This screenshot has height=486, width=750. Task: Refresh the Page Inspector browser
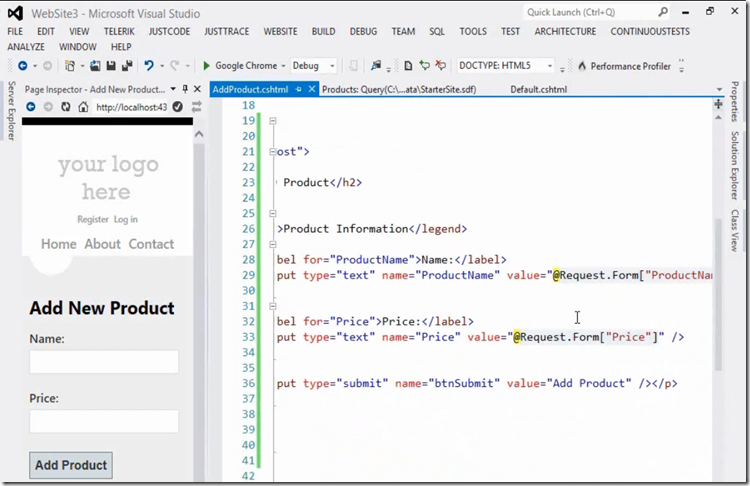point(66,107)
